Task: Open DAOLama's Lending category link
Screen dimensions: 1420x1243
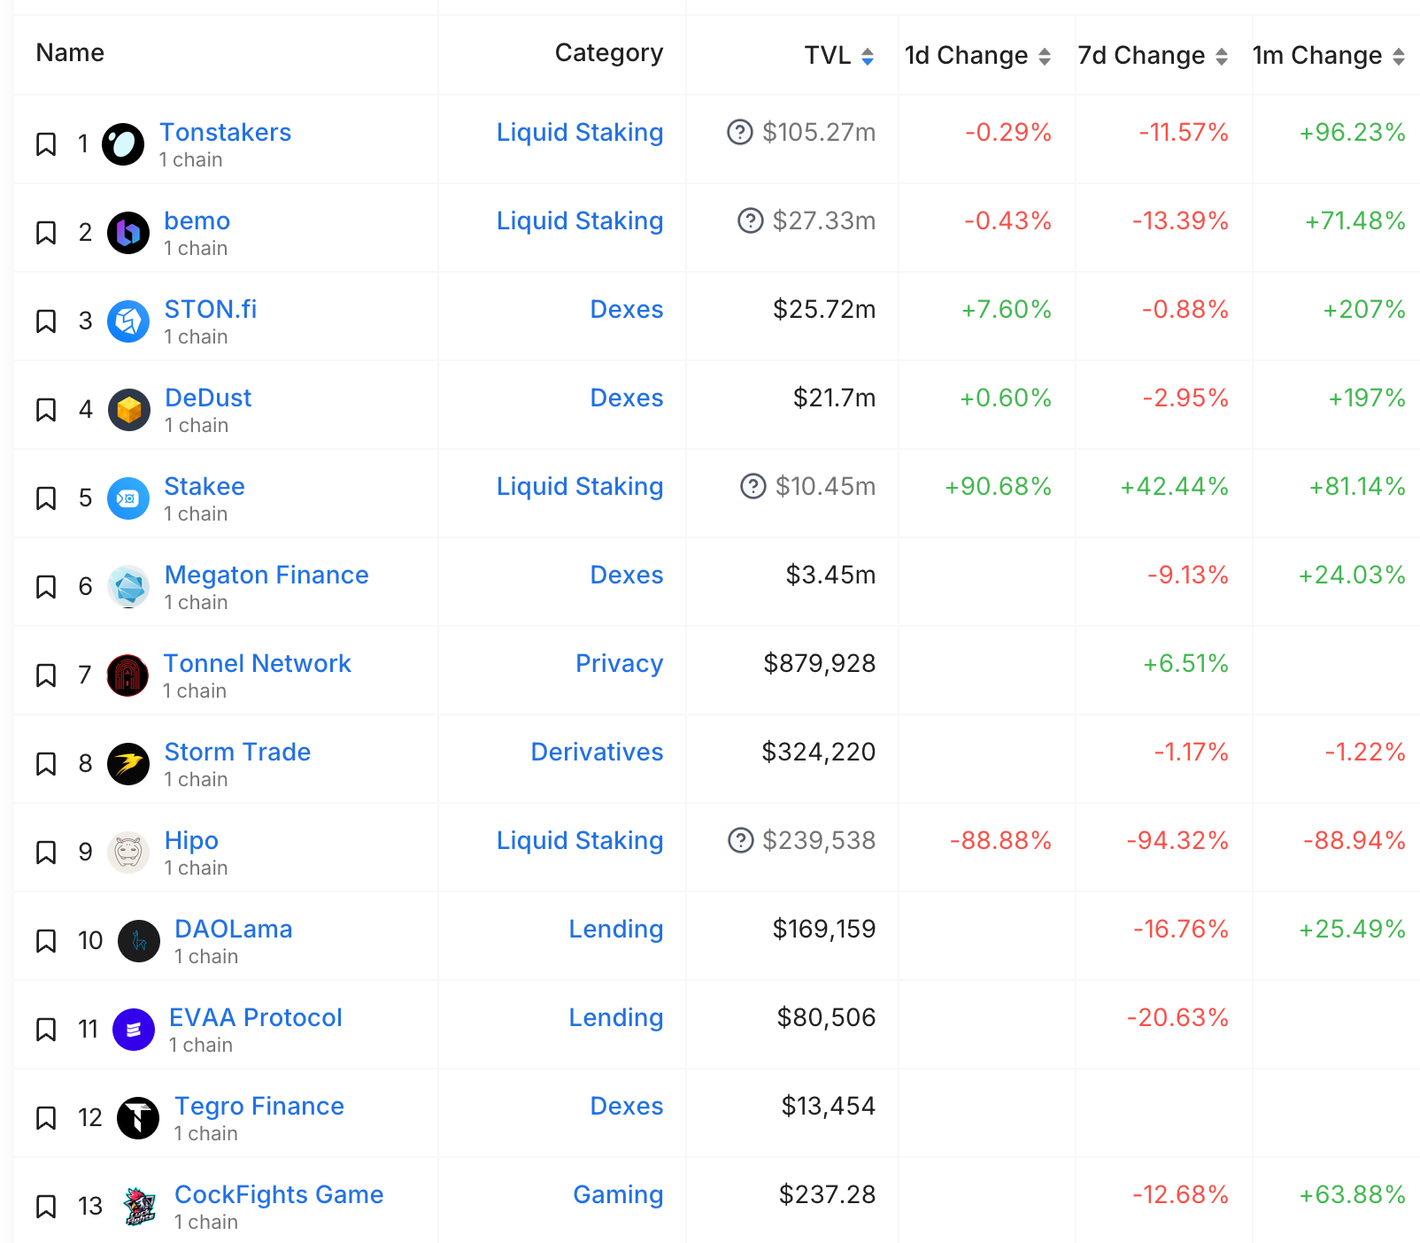Action: (x=615, y=929)
